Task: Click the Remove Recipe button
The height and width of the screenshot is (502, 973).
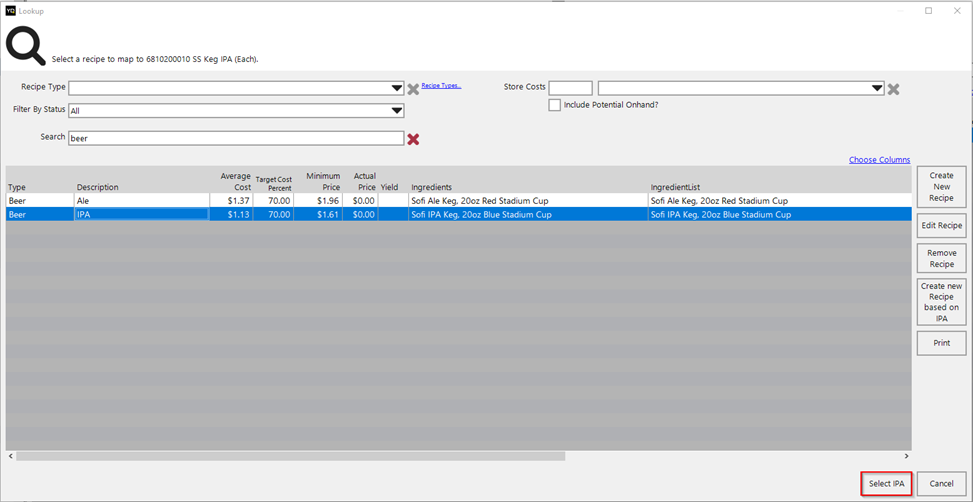Action: (x=941, y=258)
